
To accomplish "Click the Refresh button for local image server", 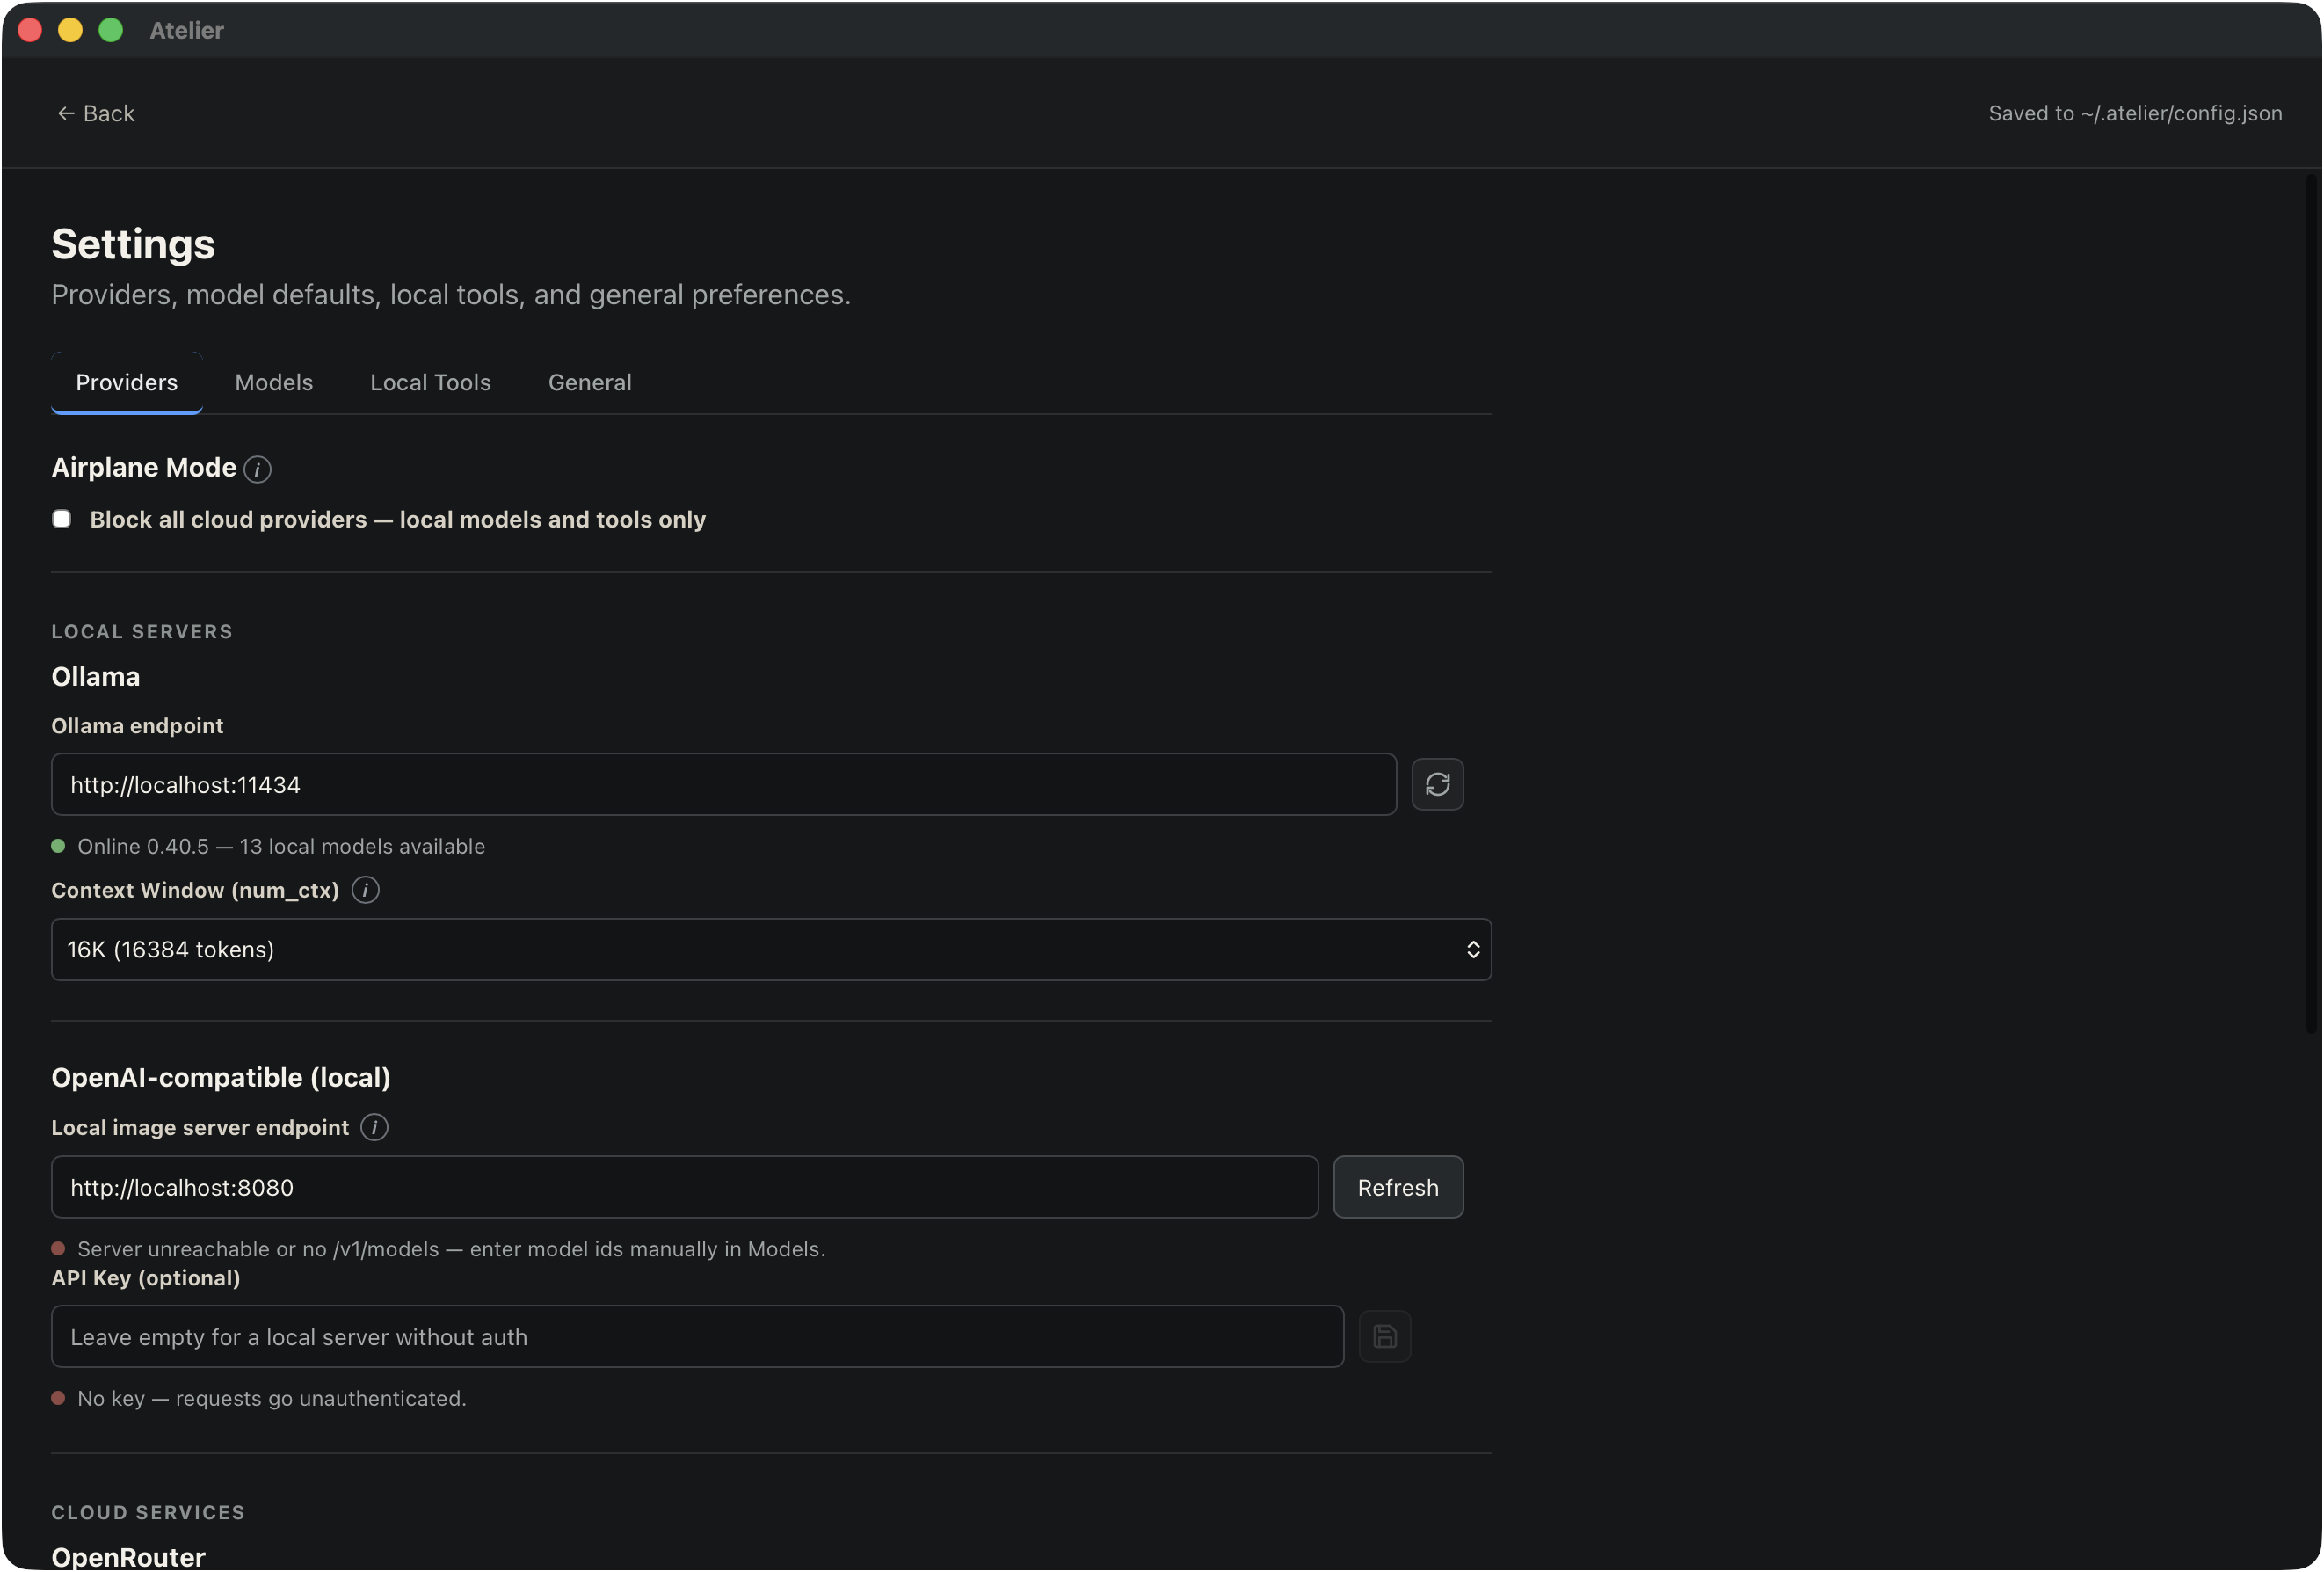I will pos(1398,1188).
